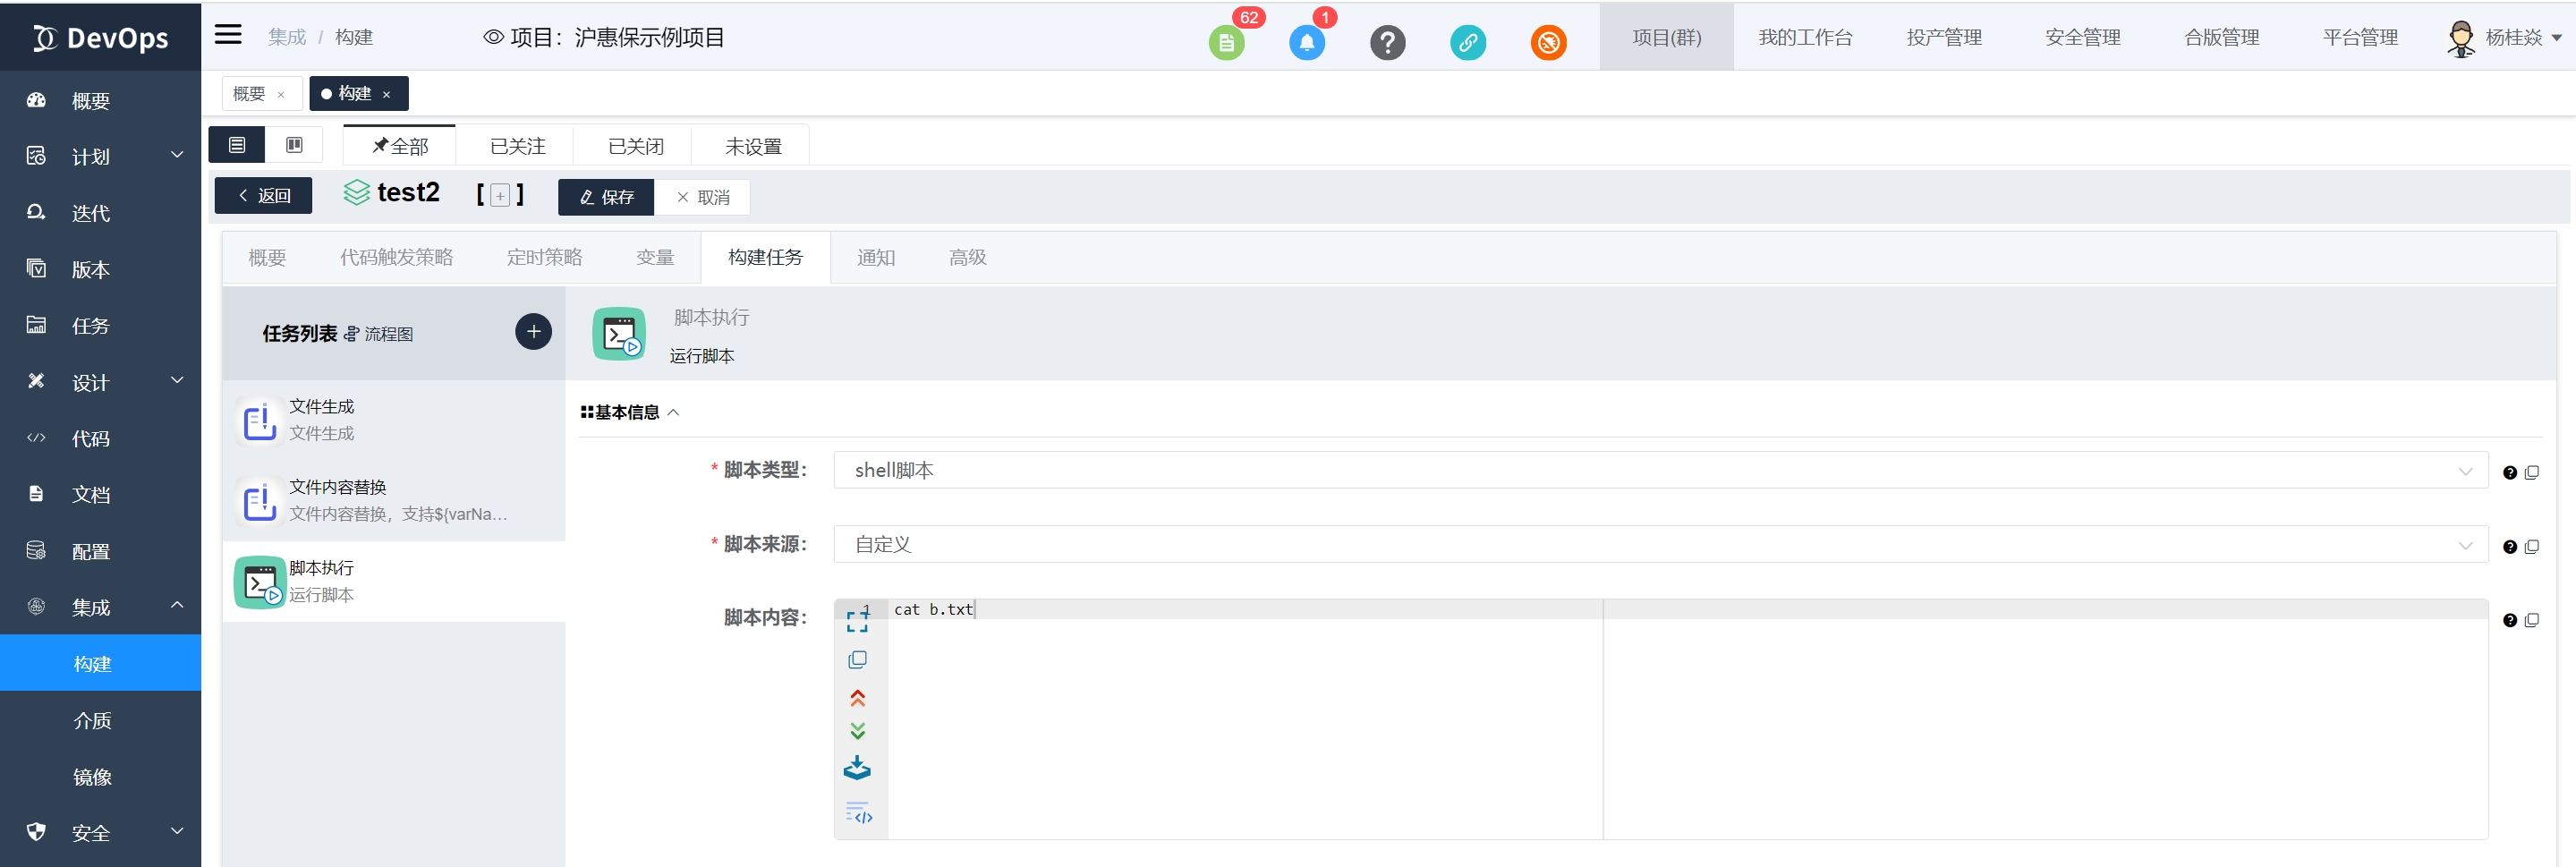Click the help icon beside 脚本内容
The width and height of the screenshot is (2576, 867).
[x=2509, y=621]
